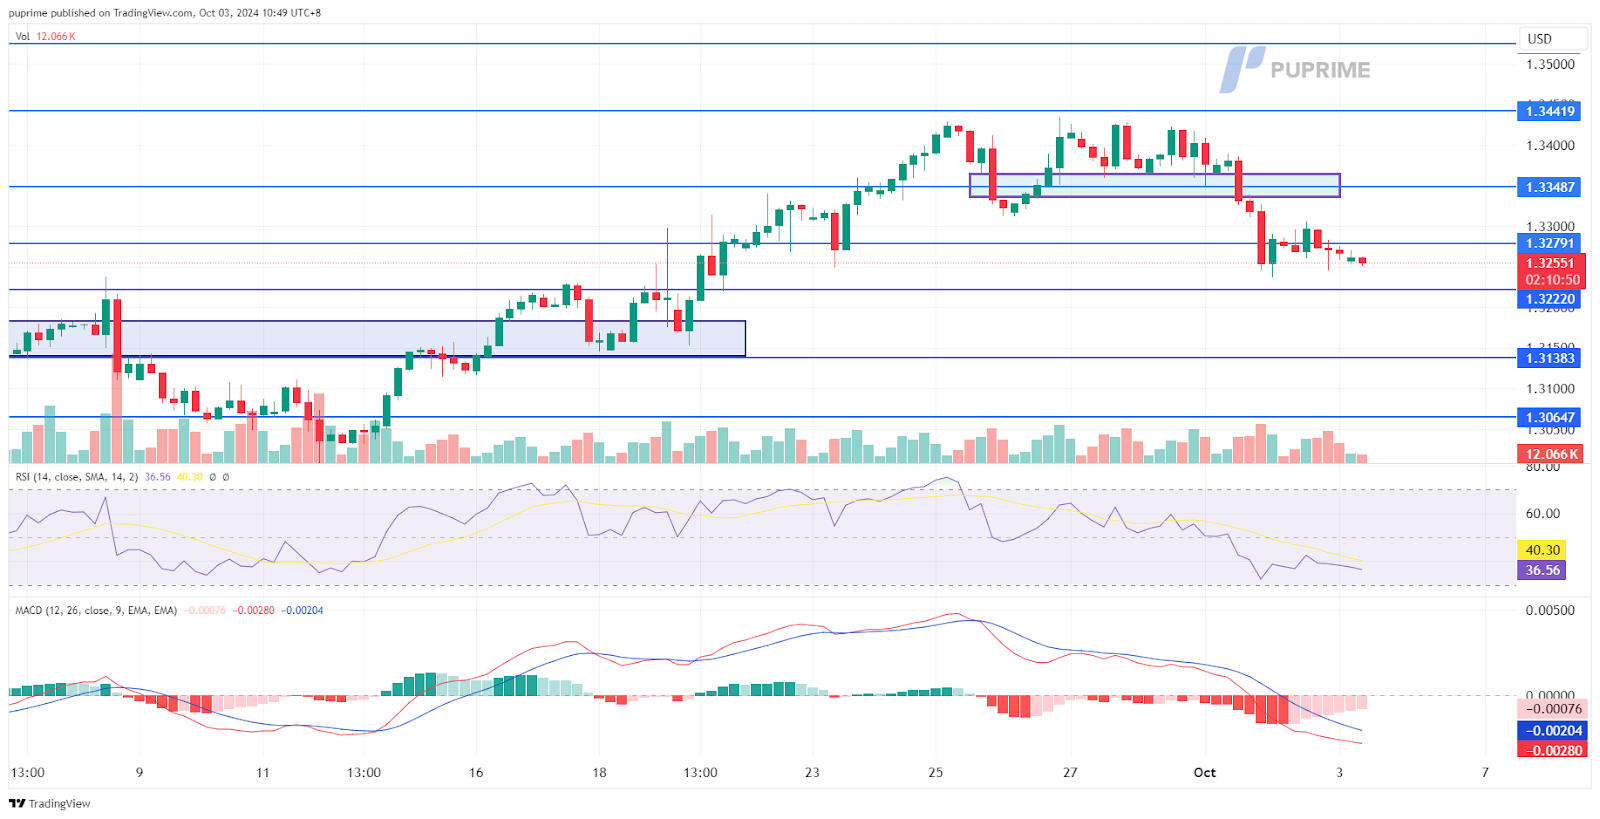Click the purple RSI value label 36.56
Screen dimensions: 1600x819
pyautogui.click(x=1542, y=570)
